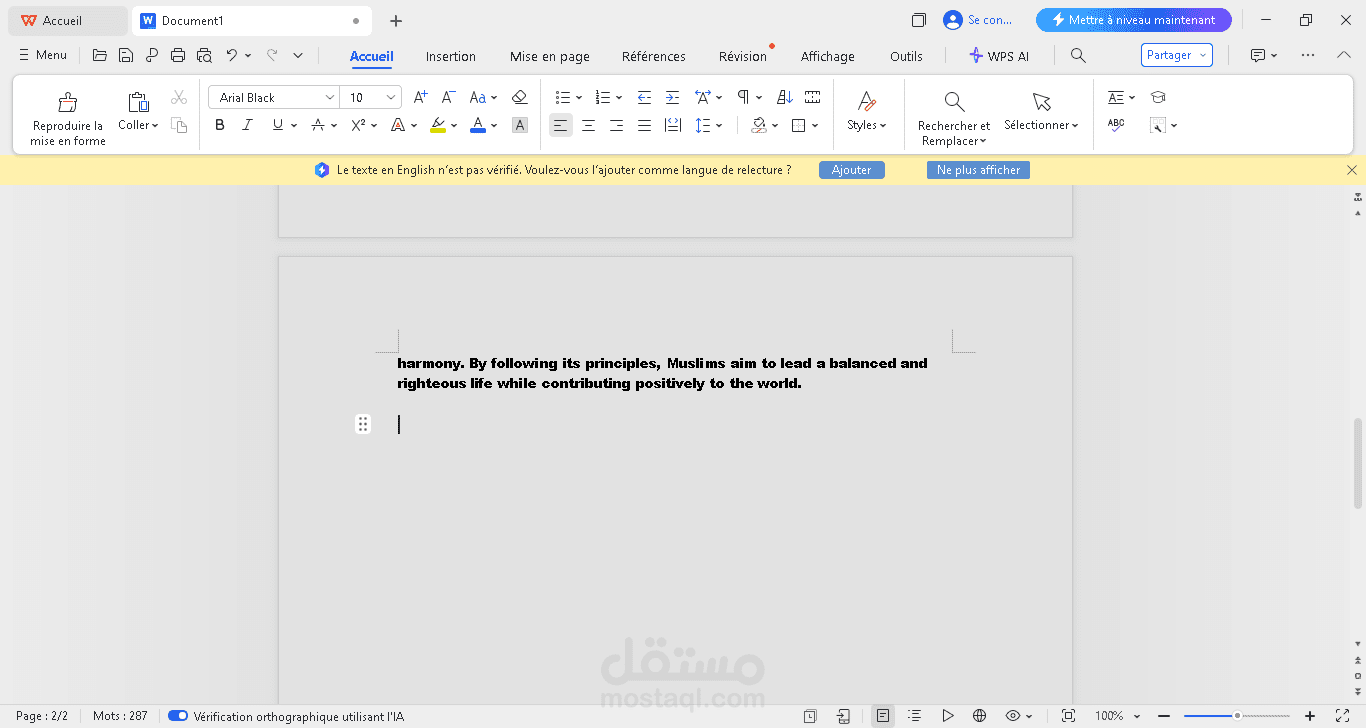1366x728 pixels.
Task: Click Se connecter account link
Action: tap(979, 20)
